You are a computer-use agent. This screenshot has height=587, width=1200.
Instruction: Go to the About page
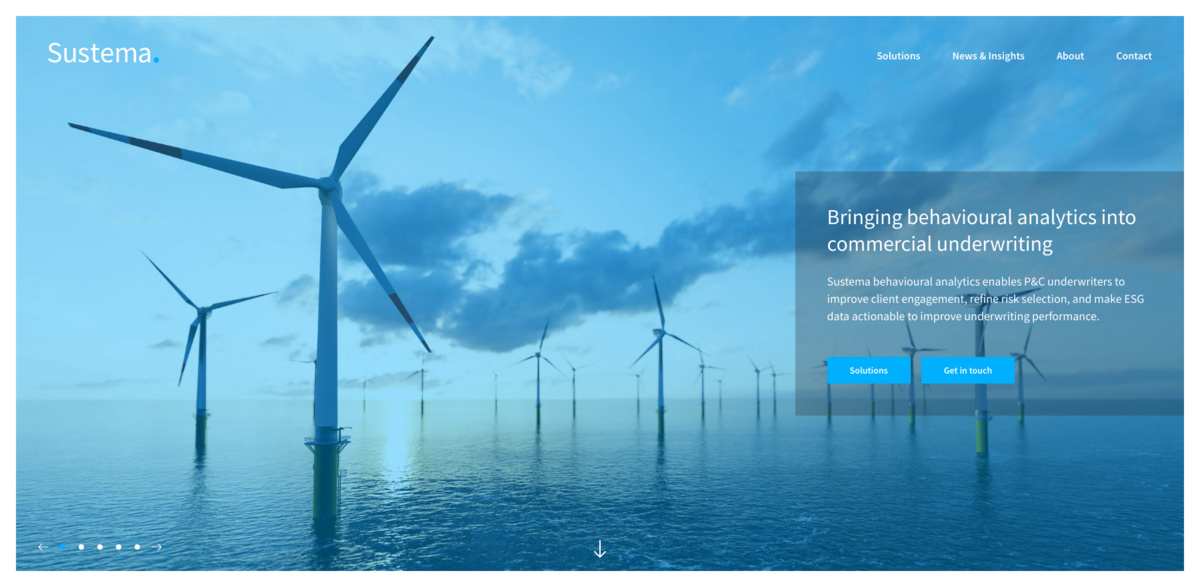pyautogui.click(x=1070, y=56)
